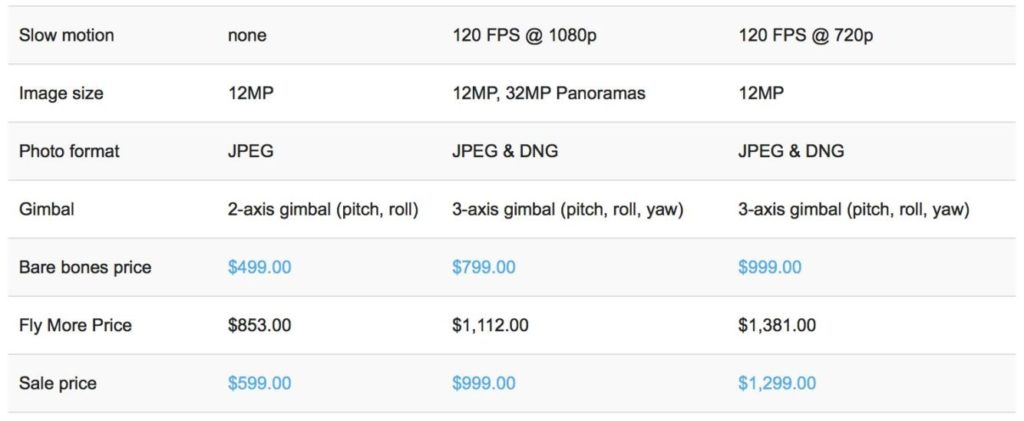This screenshot has height=421, width=1024.
Task: Open the $1,299.00 sale price link
Action: pos(776,383)
